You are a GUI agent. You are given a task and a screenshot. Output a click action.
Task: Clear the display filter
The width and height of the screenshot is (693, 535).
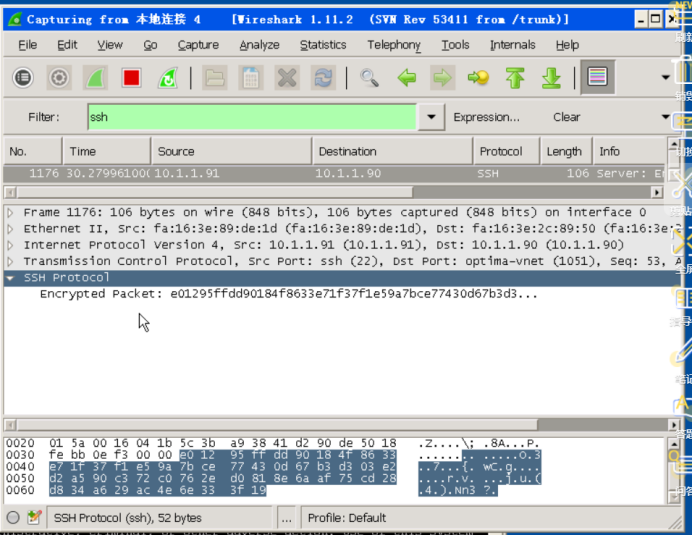[x=567, y=117]
